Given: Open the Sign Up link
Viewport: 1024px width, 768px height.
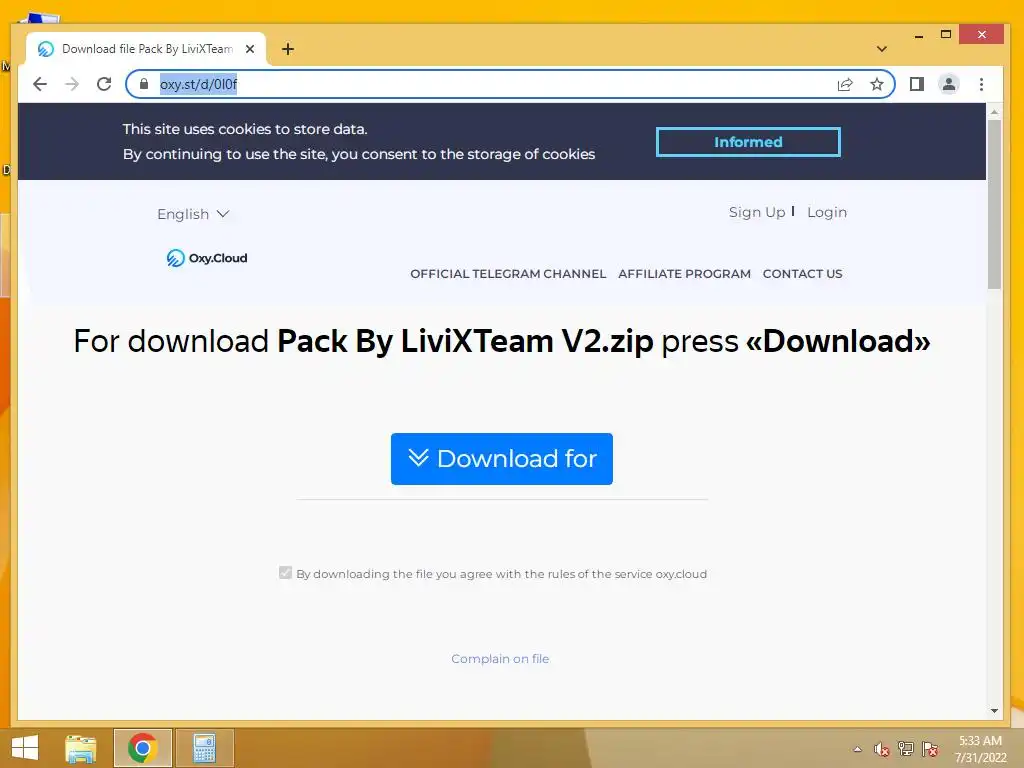Looking at the screenshot, I should tap(757, 212).
